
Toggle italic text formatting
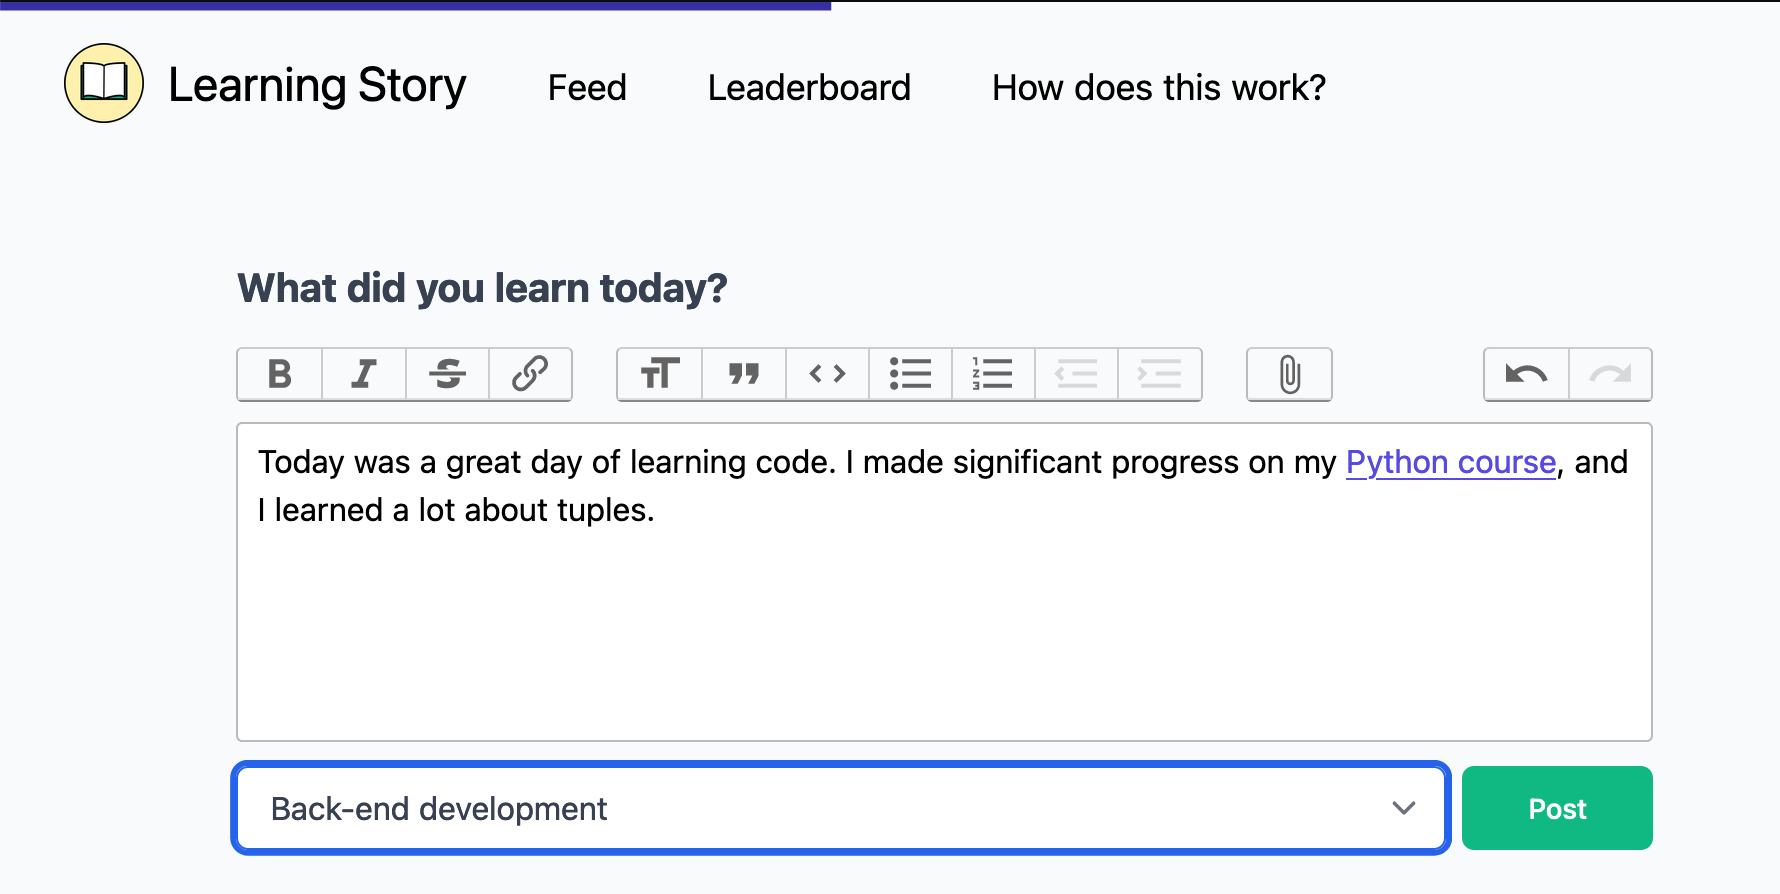click(x=364, y=374)
